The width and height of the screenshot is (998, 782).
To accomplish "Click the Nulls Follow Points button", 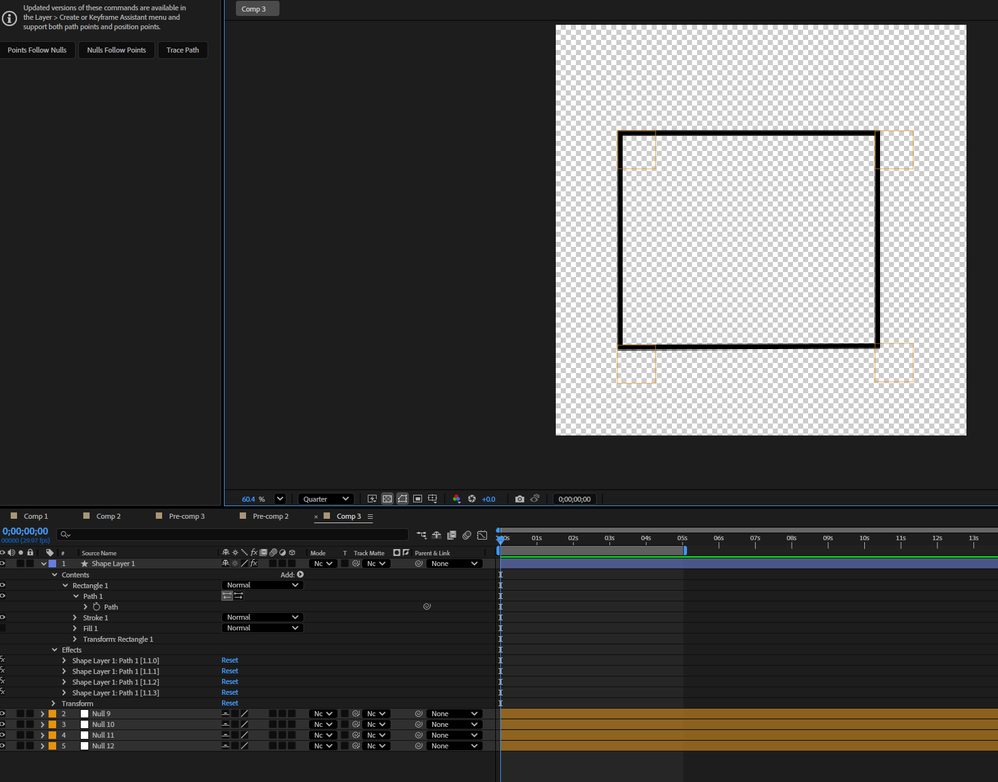I will click(116, 50).
